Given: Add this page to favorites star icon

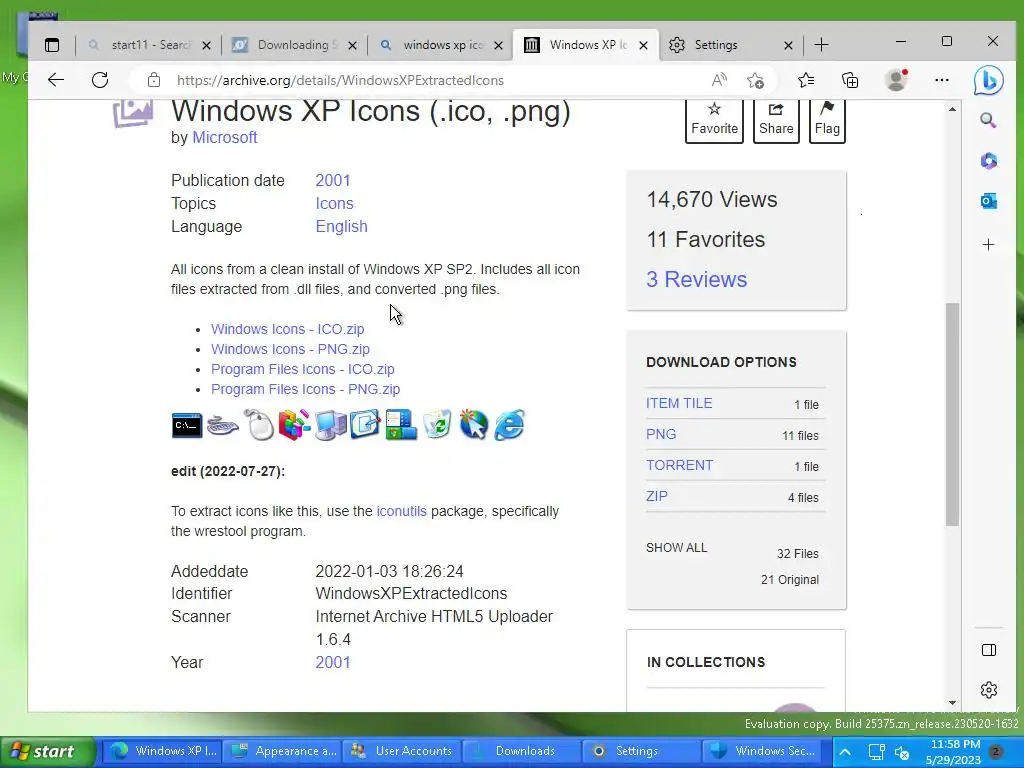Looking at the screenshot, I should point(756,80).
